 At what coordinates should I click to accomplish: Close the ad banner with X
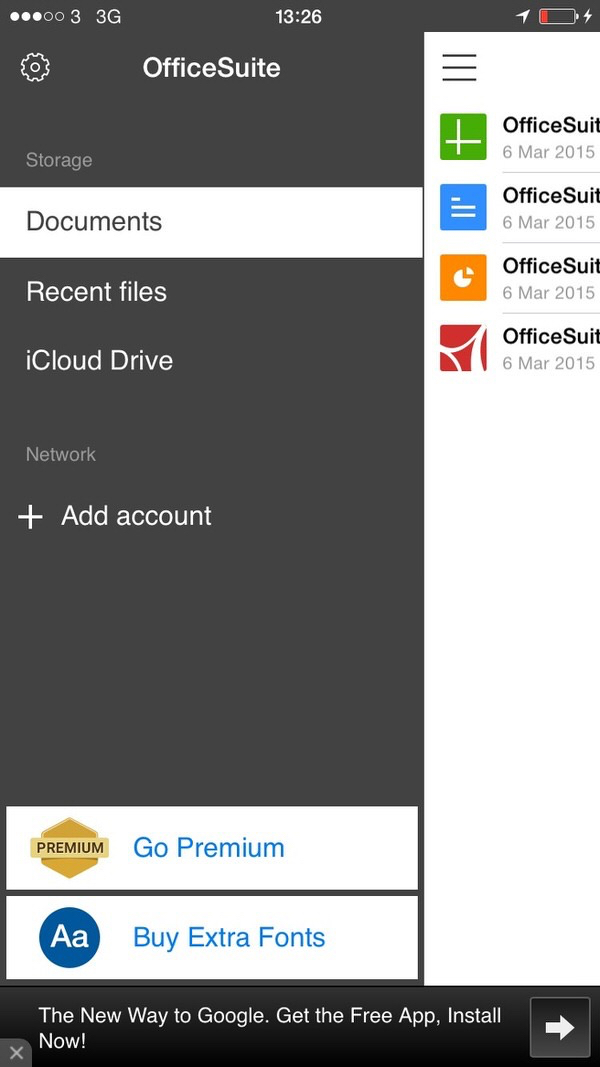[16, 1053]
